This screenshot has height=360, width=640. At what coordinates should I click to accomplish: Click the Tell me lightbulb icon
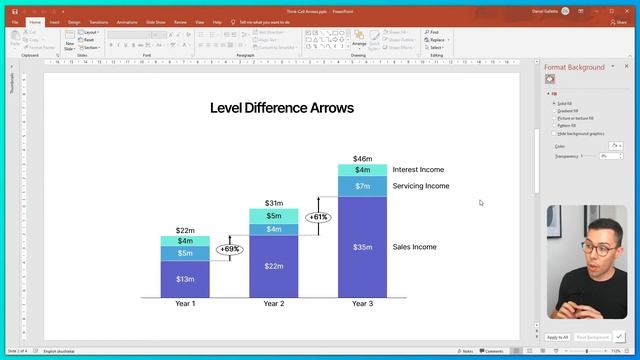[233, 22]
